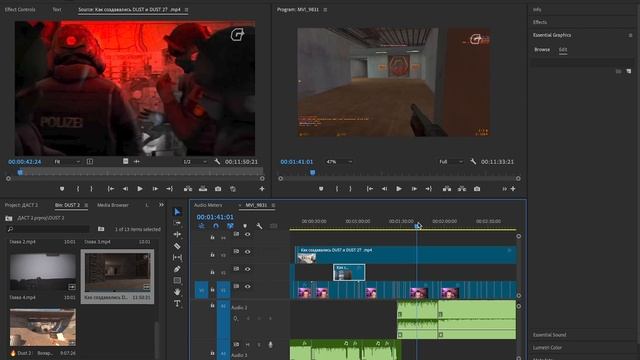This screenshot has height=360, width=640.
Task: Play the Source monitor clip
Action: [x=140, y=189]
